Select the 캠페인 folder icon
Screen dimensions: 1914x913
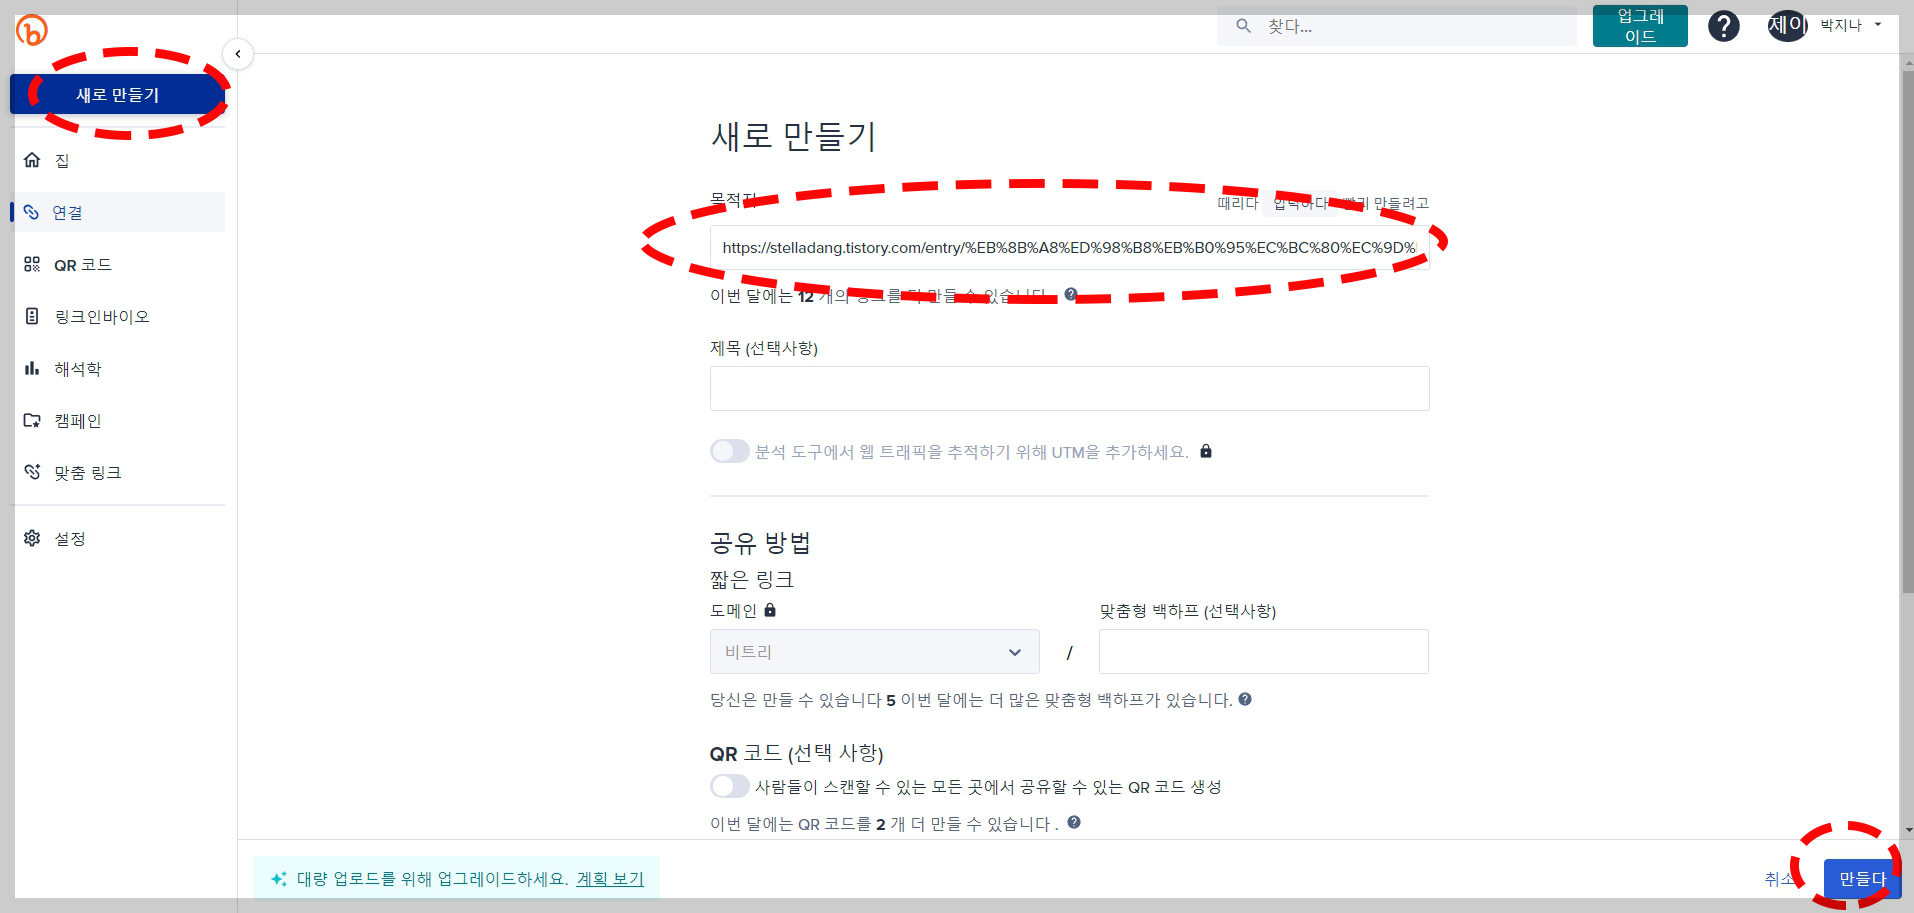tap(31, 420)
